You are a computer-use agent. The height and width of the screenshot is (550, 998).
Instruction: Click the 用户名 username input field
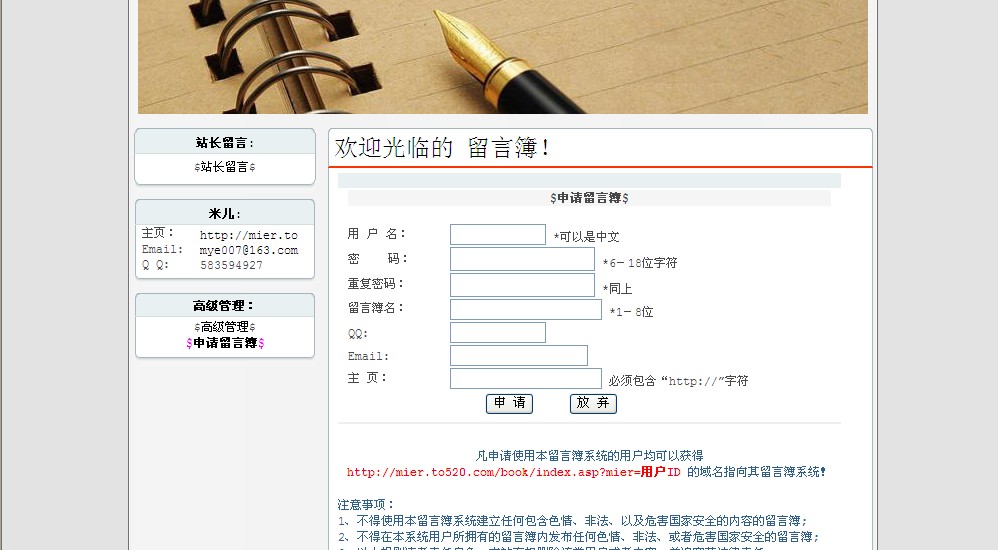click(498, 234)
